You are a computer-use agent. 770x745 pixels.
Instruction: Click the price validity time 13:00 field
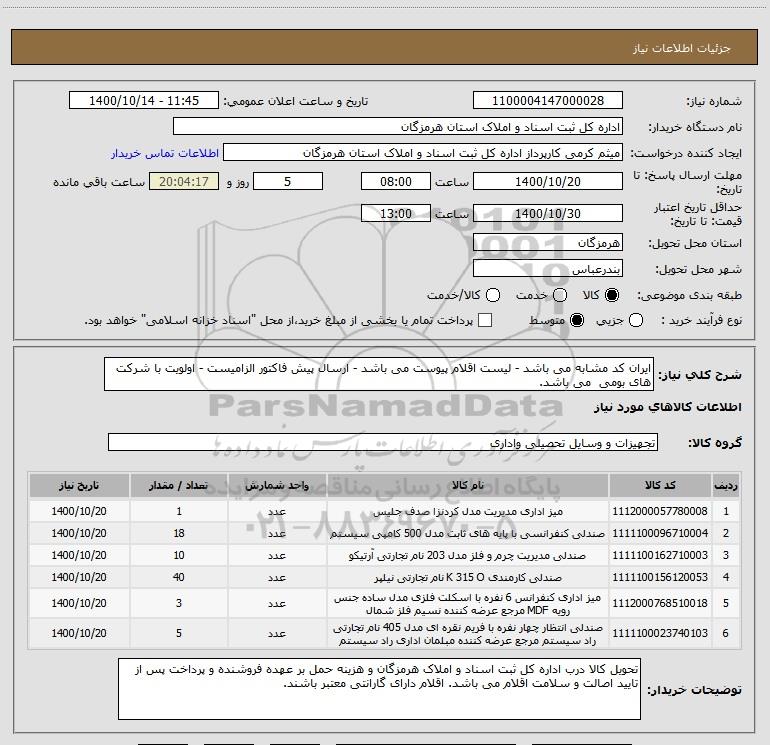396,213
